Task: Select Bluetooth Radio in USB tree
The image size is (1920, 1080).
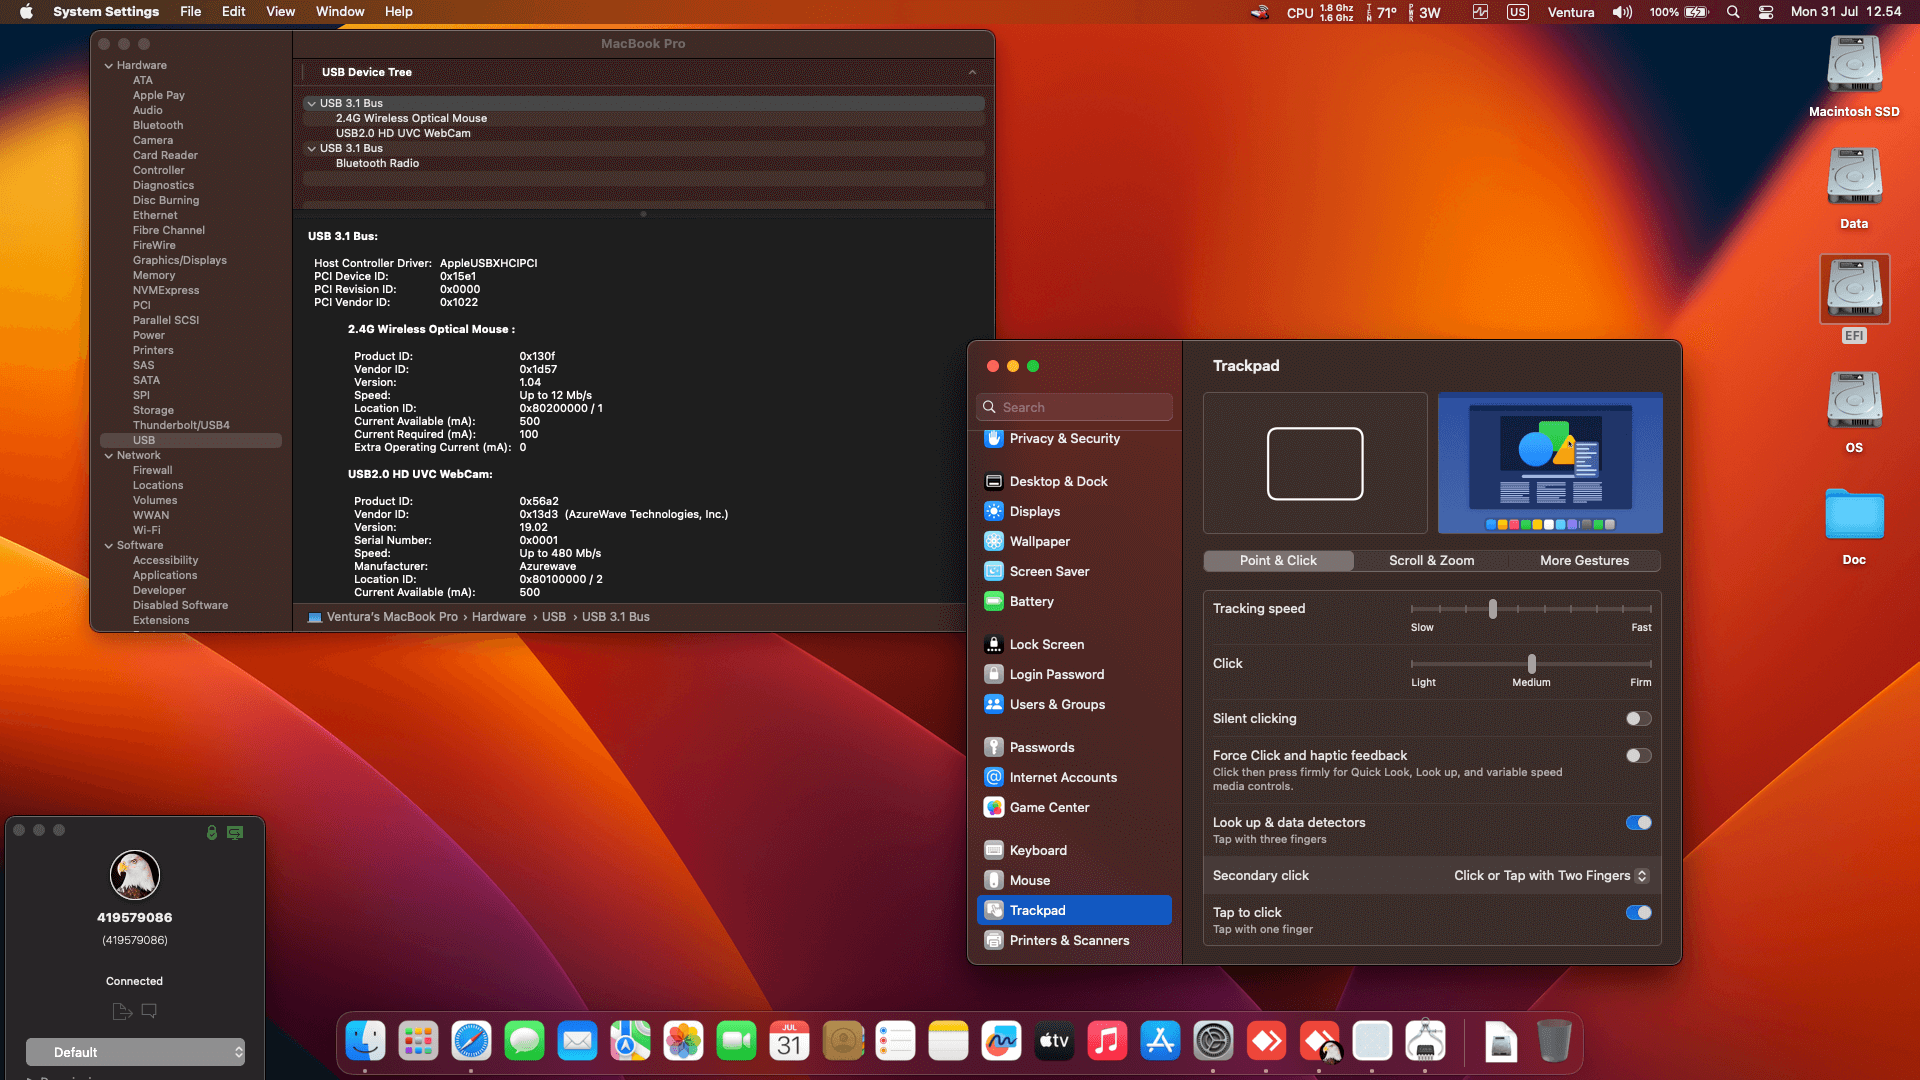Action: tap(377, 163)
